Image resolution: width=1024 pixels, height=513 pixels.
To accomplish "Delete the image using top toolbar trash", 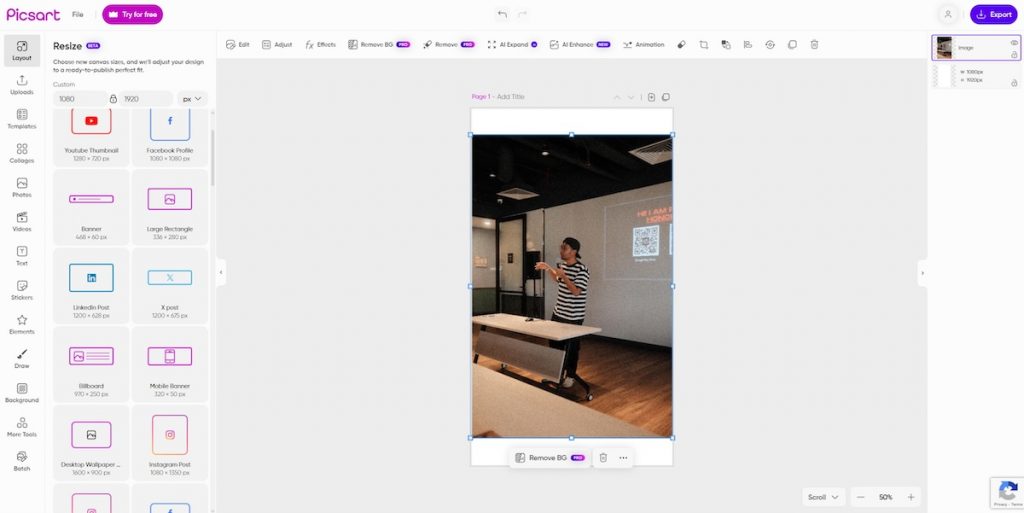I will [814, 44].
